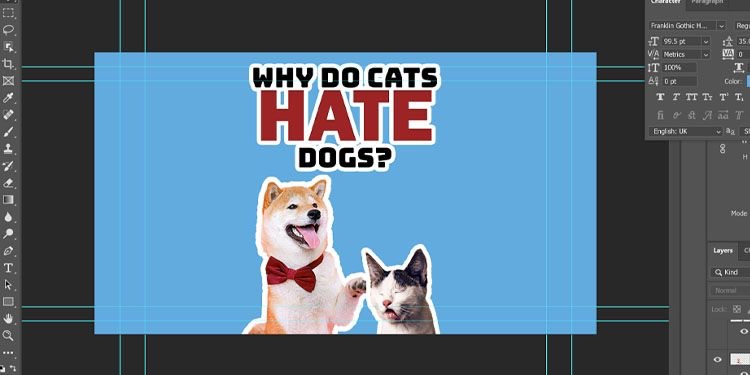Switch to the Paragraph tab

click(707, 2)
